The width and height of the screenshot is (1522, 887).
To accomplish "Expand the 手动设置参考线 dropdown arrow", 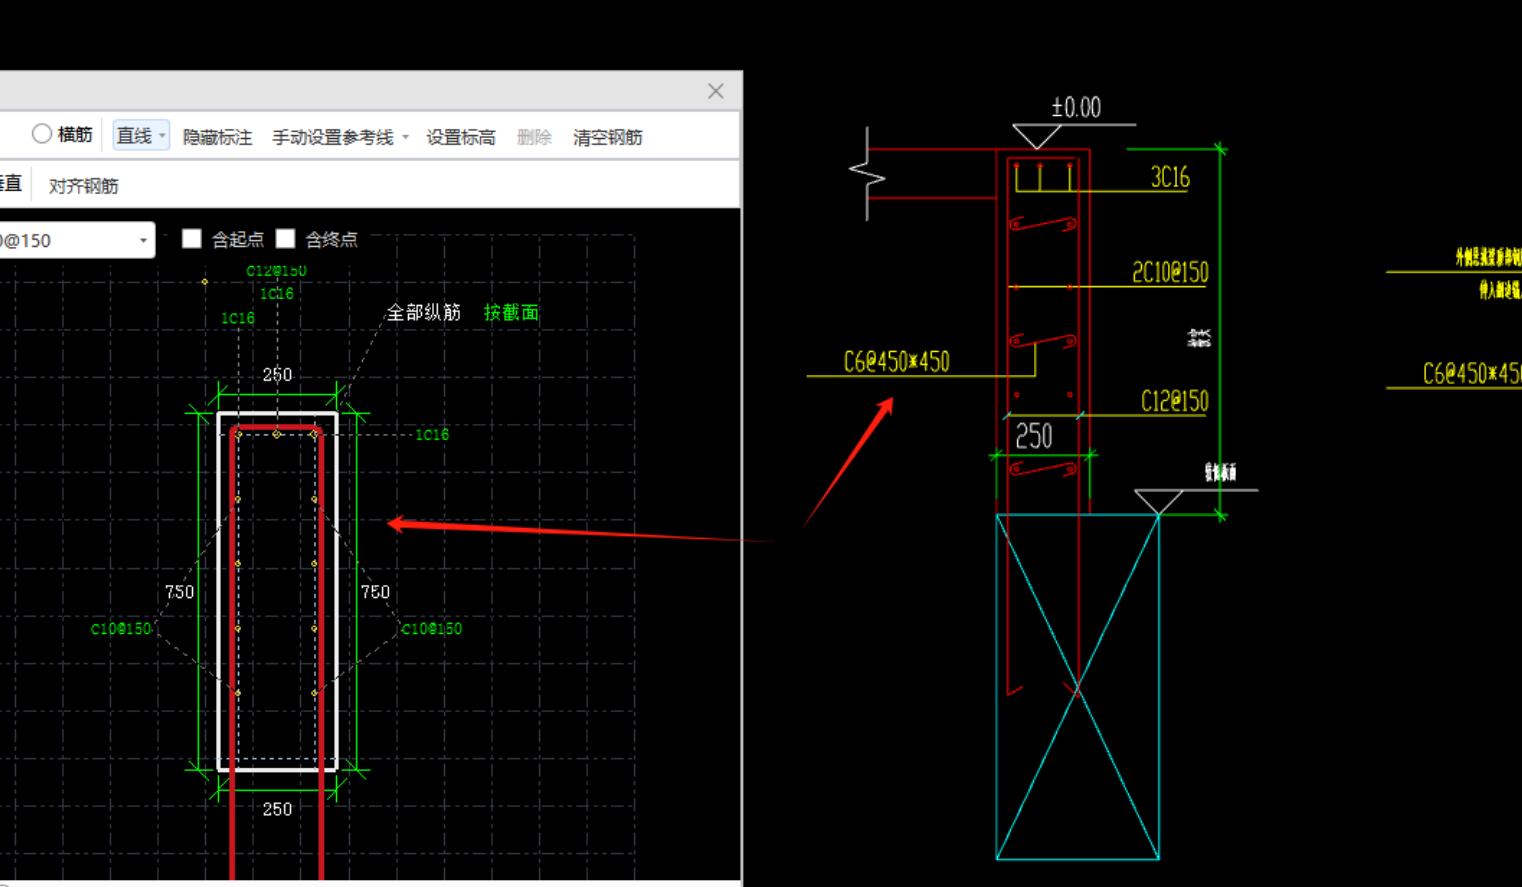I will (x=405, y=137).
